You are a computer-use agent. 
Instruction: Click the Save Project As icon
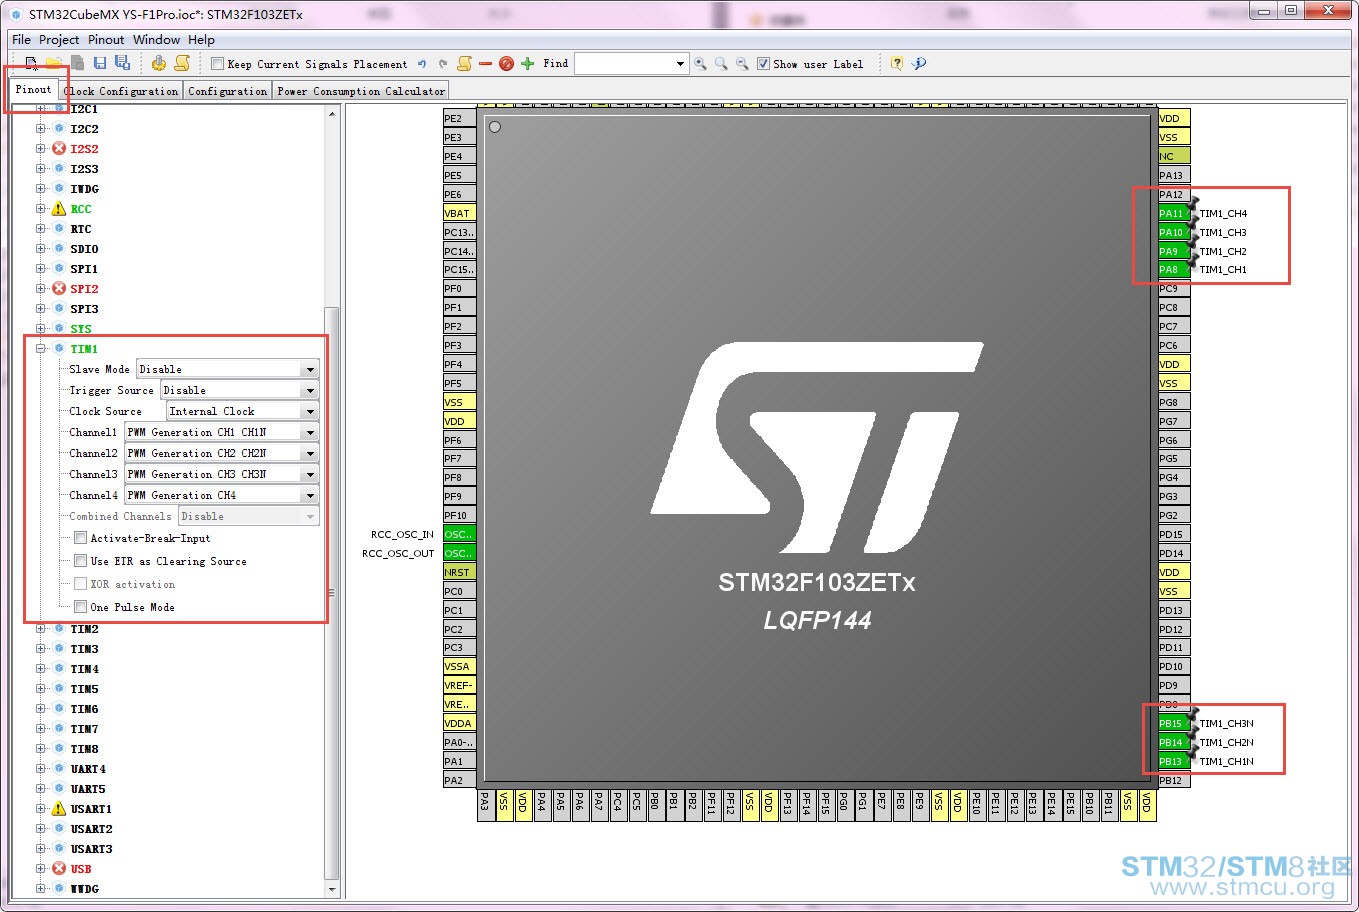click(x=122, y=63)
